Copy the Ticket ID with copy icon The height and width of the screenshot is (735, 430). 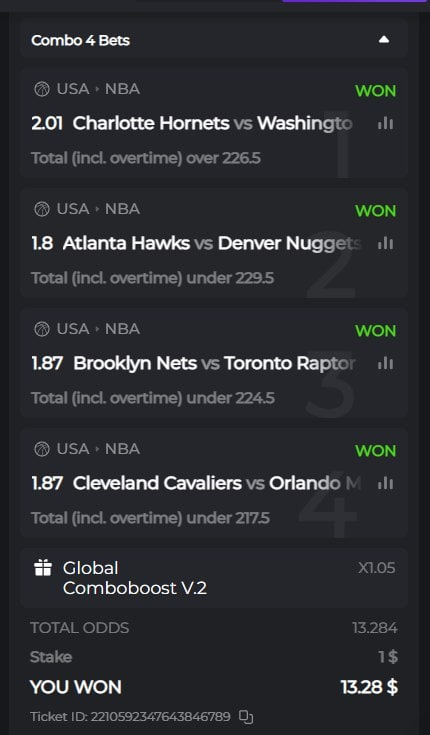(246, 717)
